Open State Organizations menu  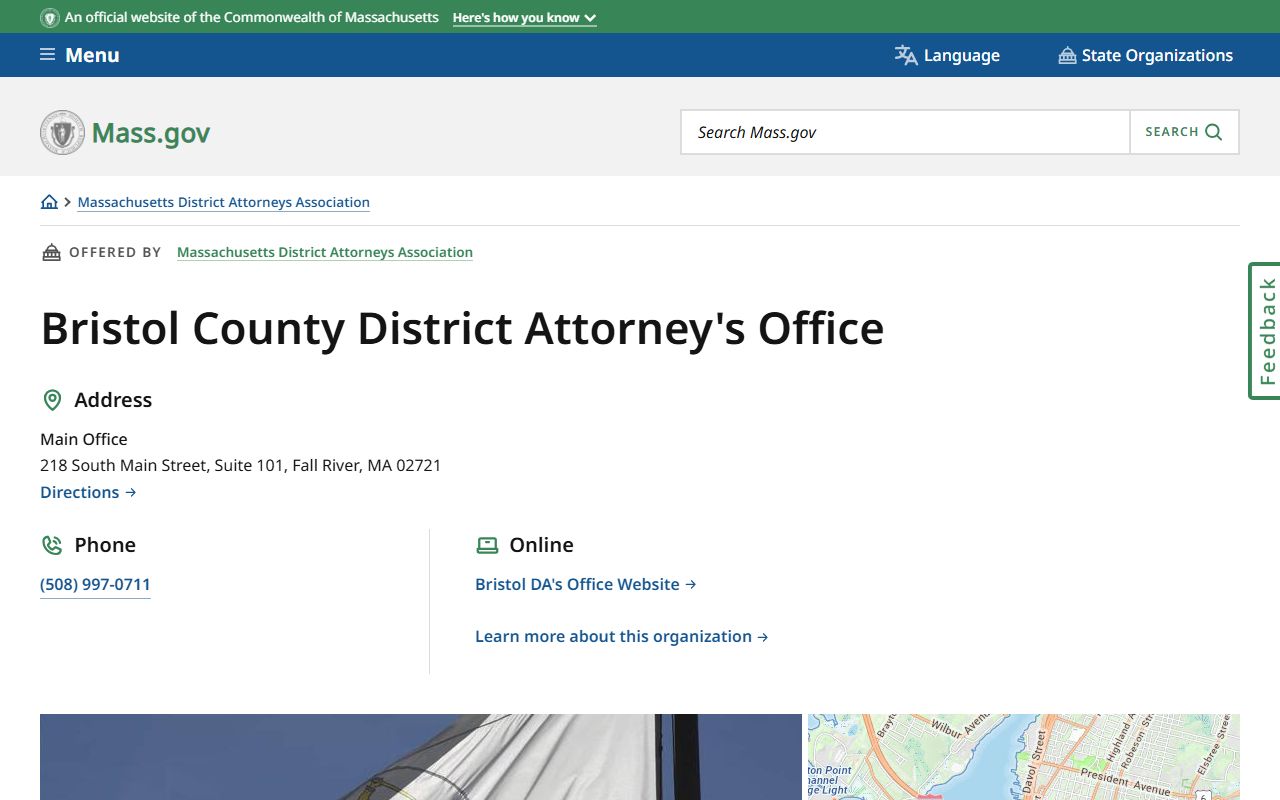coord(1146,55)
